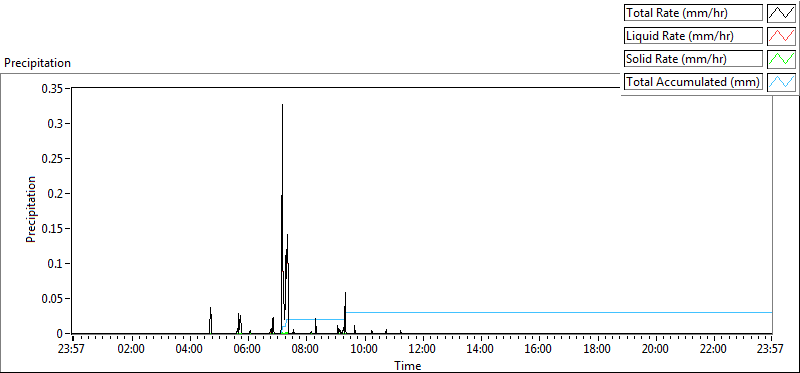Click the 0 minimum y-axis value
Viewport: 800px width, 373px height.
click(60, 334)
